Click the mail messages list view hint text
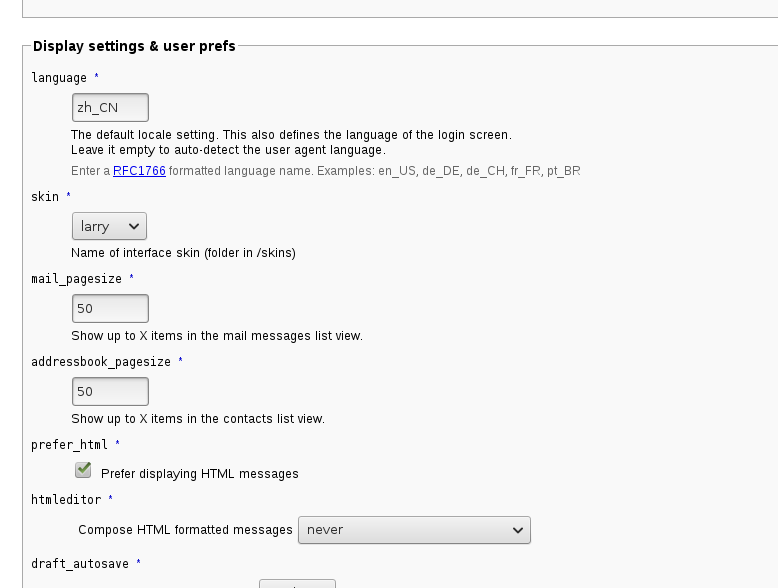 (x=217, y=336)
